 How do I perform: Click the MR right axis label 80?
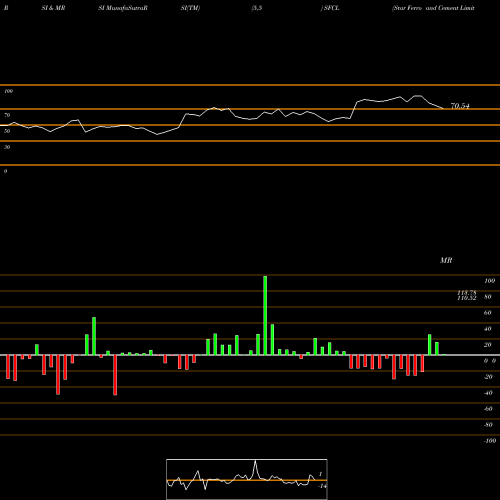pyautogui.click(x=488, y=297)
